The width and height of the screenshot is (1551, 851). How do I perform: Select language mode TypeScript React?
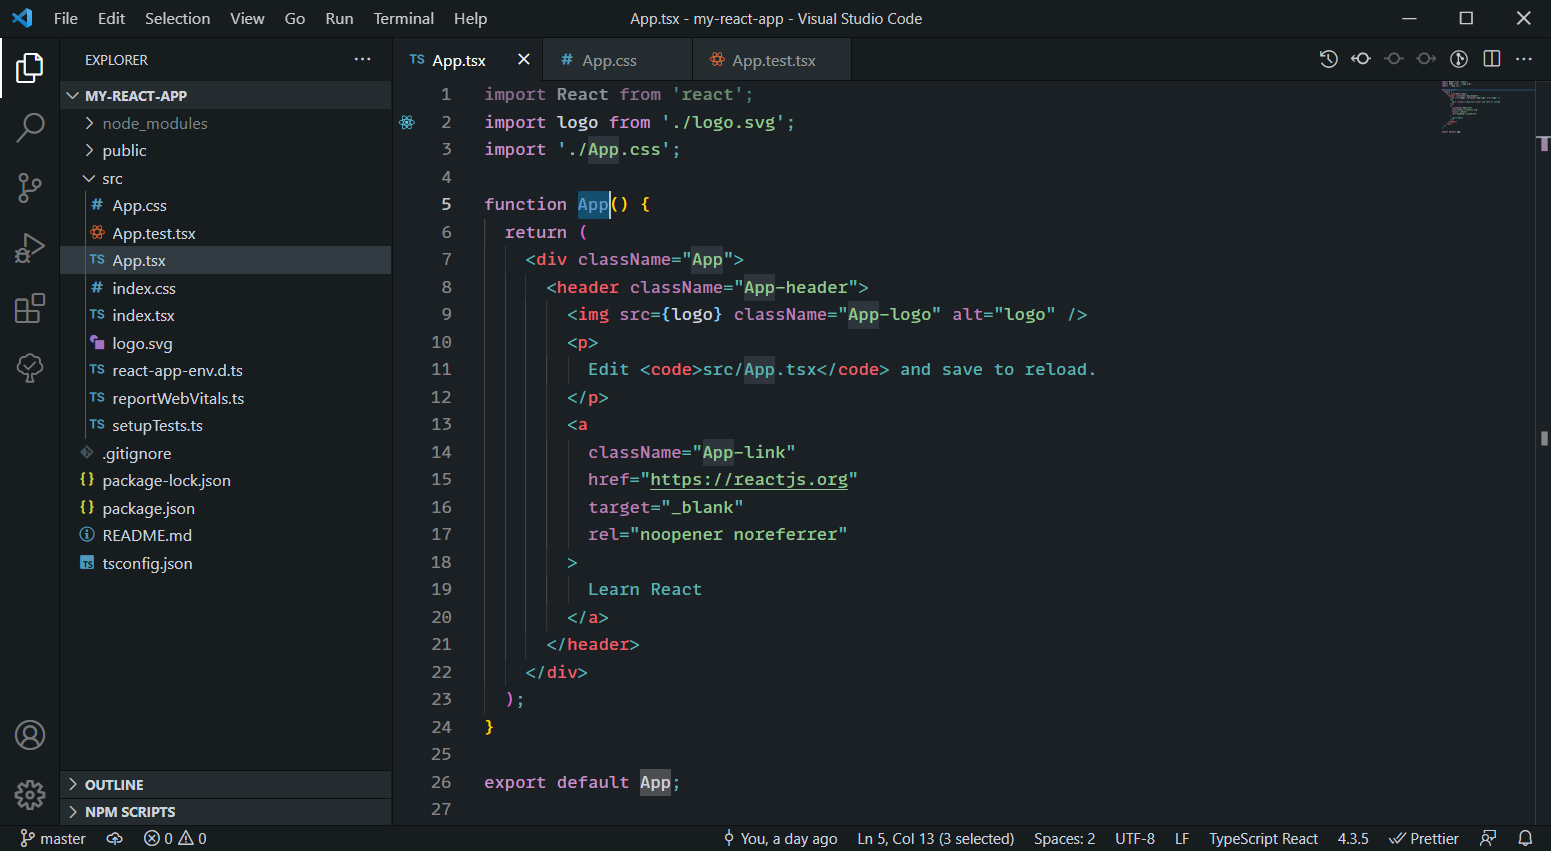pos(1263,839)
